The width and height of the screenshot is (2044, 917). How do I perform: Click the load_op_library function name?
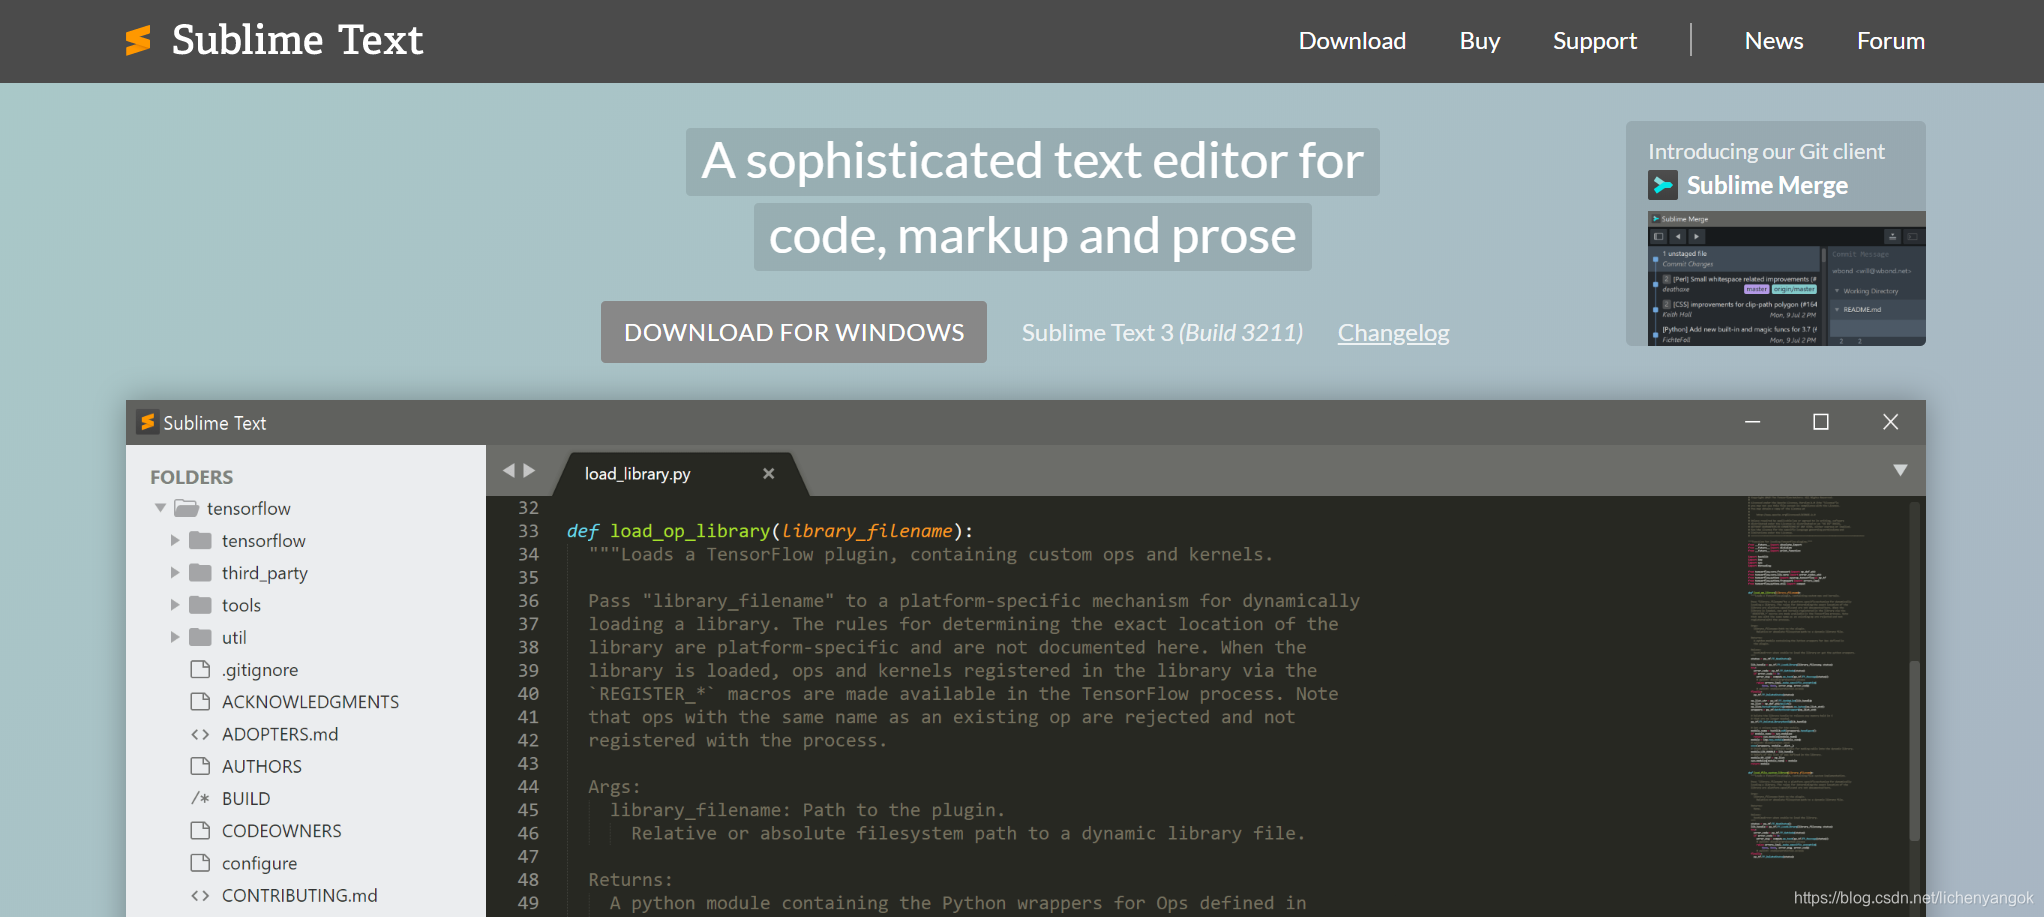pyautogui.click(x=690, y=531)
